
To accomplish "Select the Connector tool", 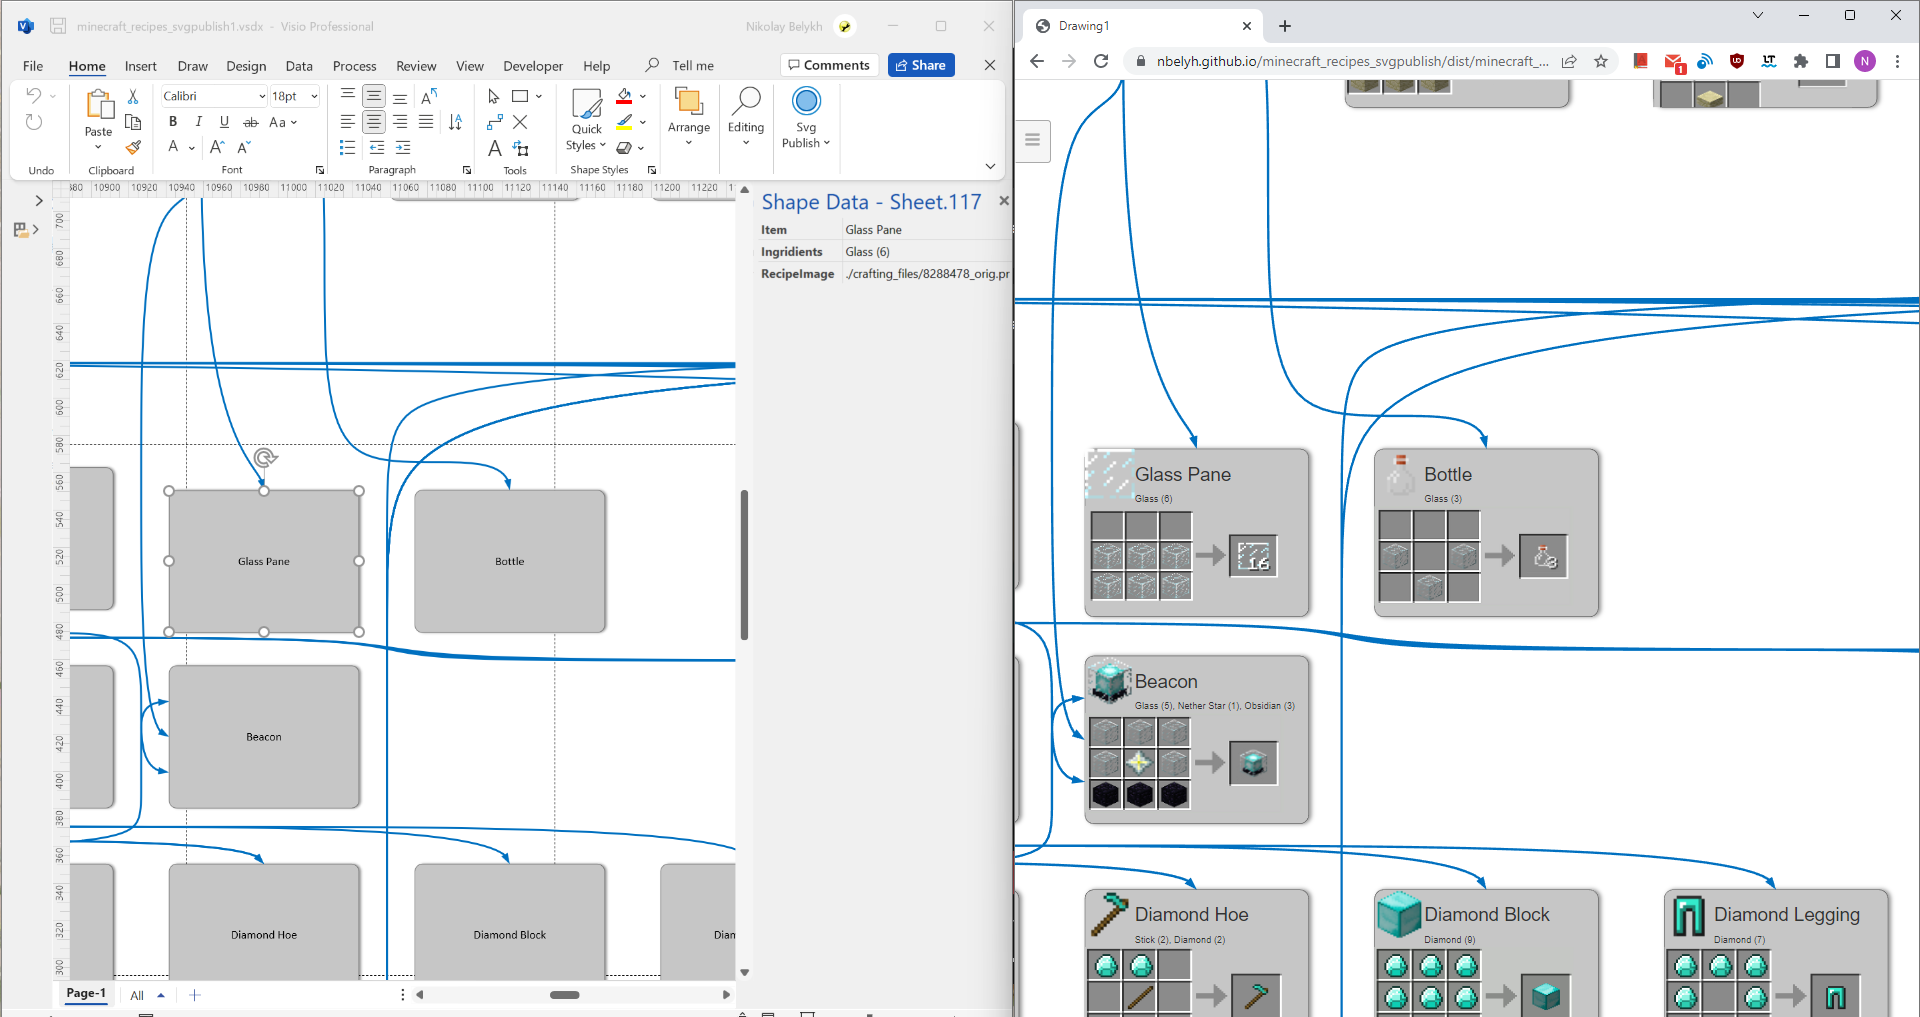I will [494, 122].
